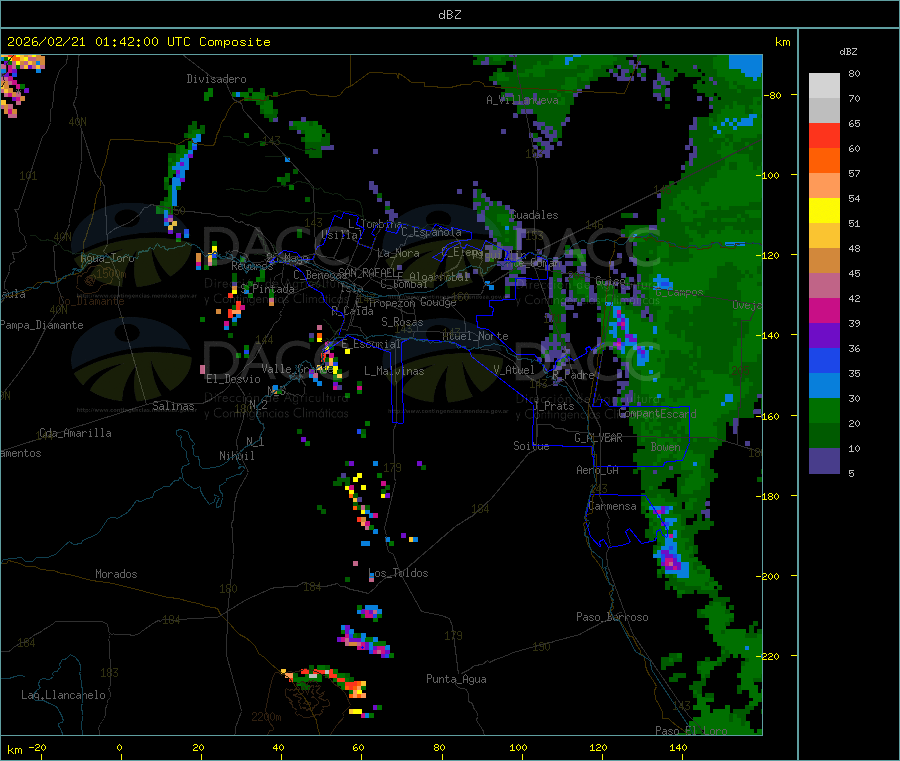Click the Salinas map label
Image resolution: width=900 pixels, height=761 pixels.
click(173, 406)
